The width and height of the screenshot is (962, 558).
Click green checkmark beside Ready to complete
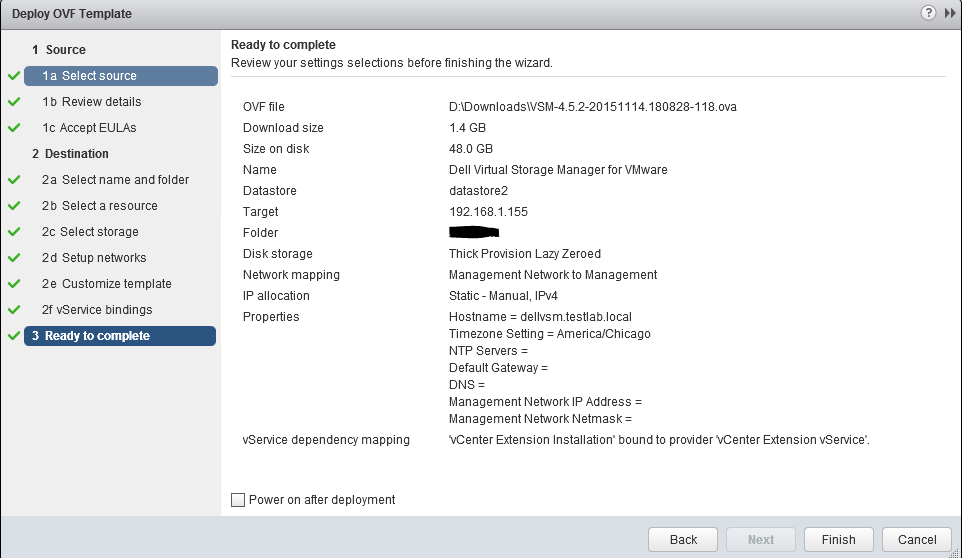(13, 336)
